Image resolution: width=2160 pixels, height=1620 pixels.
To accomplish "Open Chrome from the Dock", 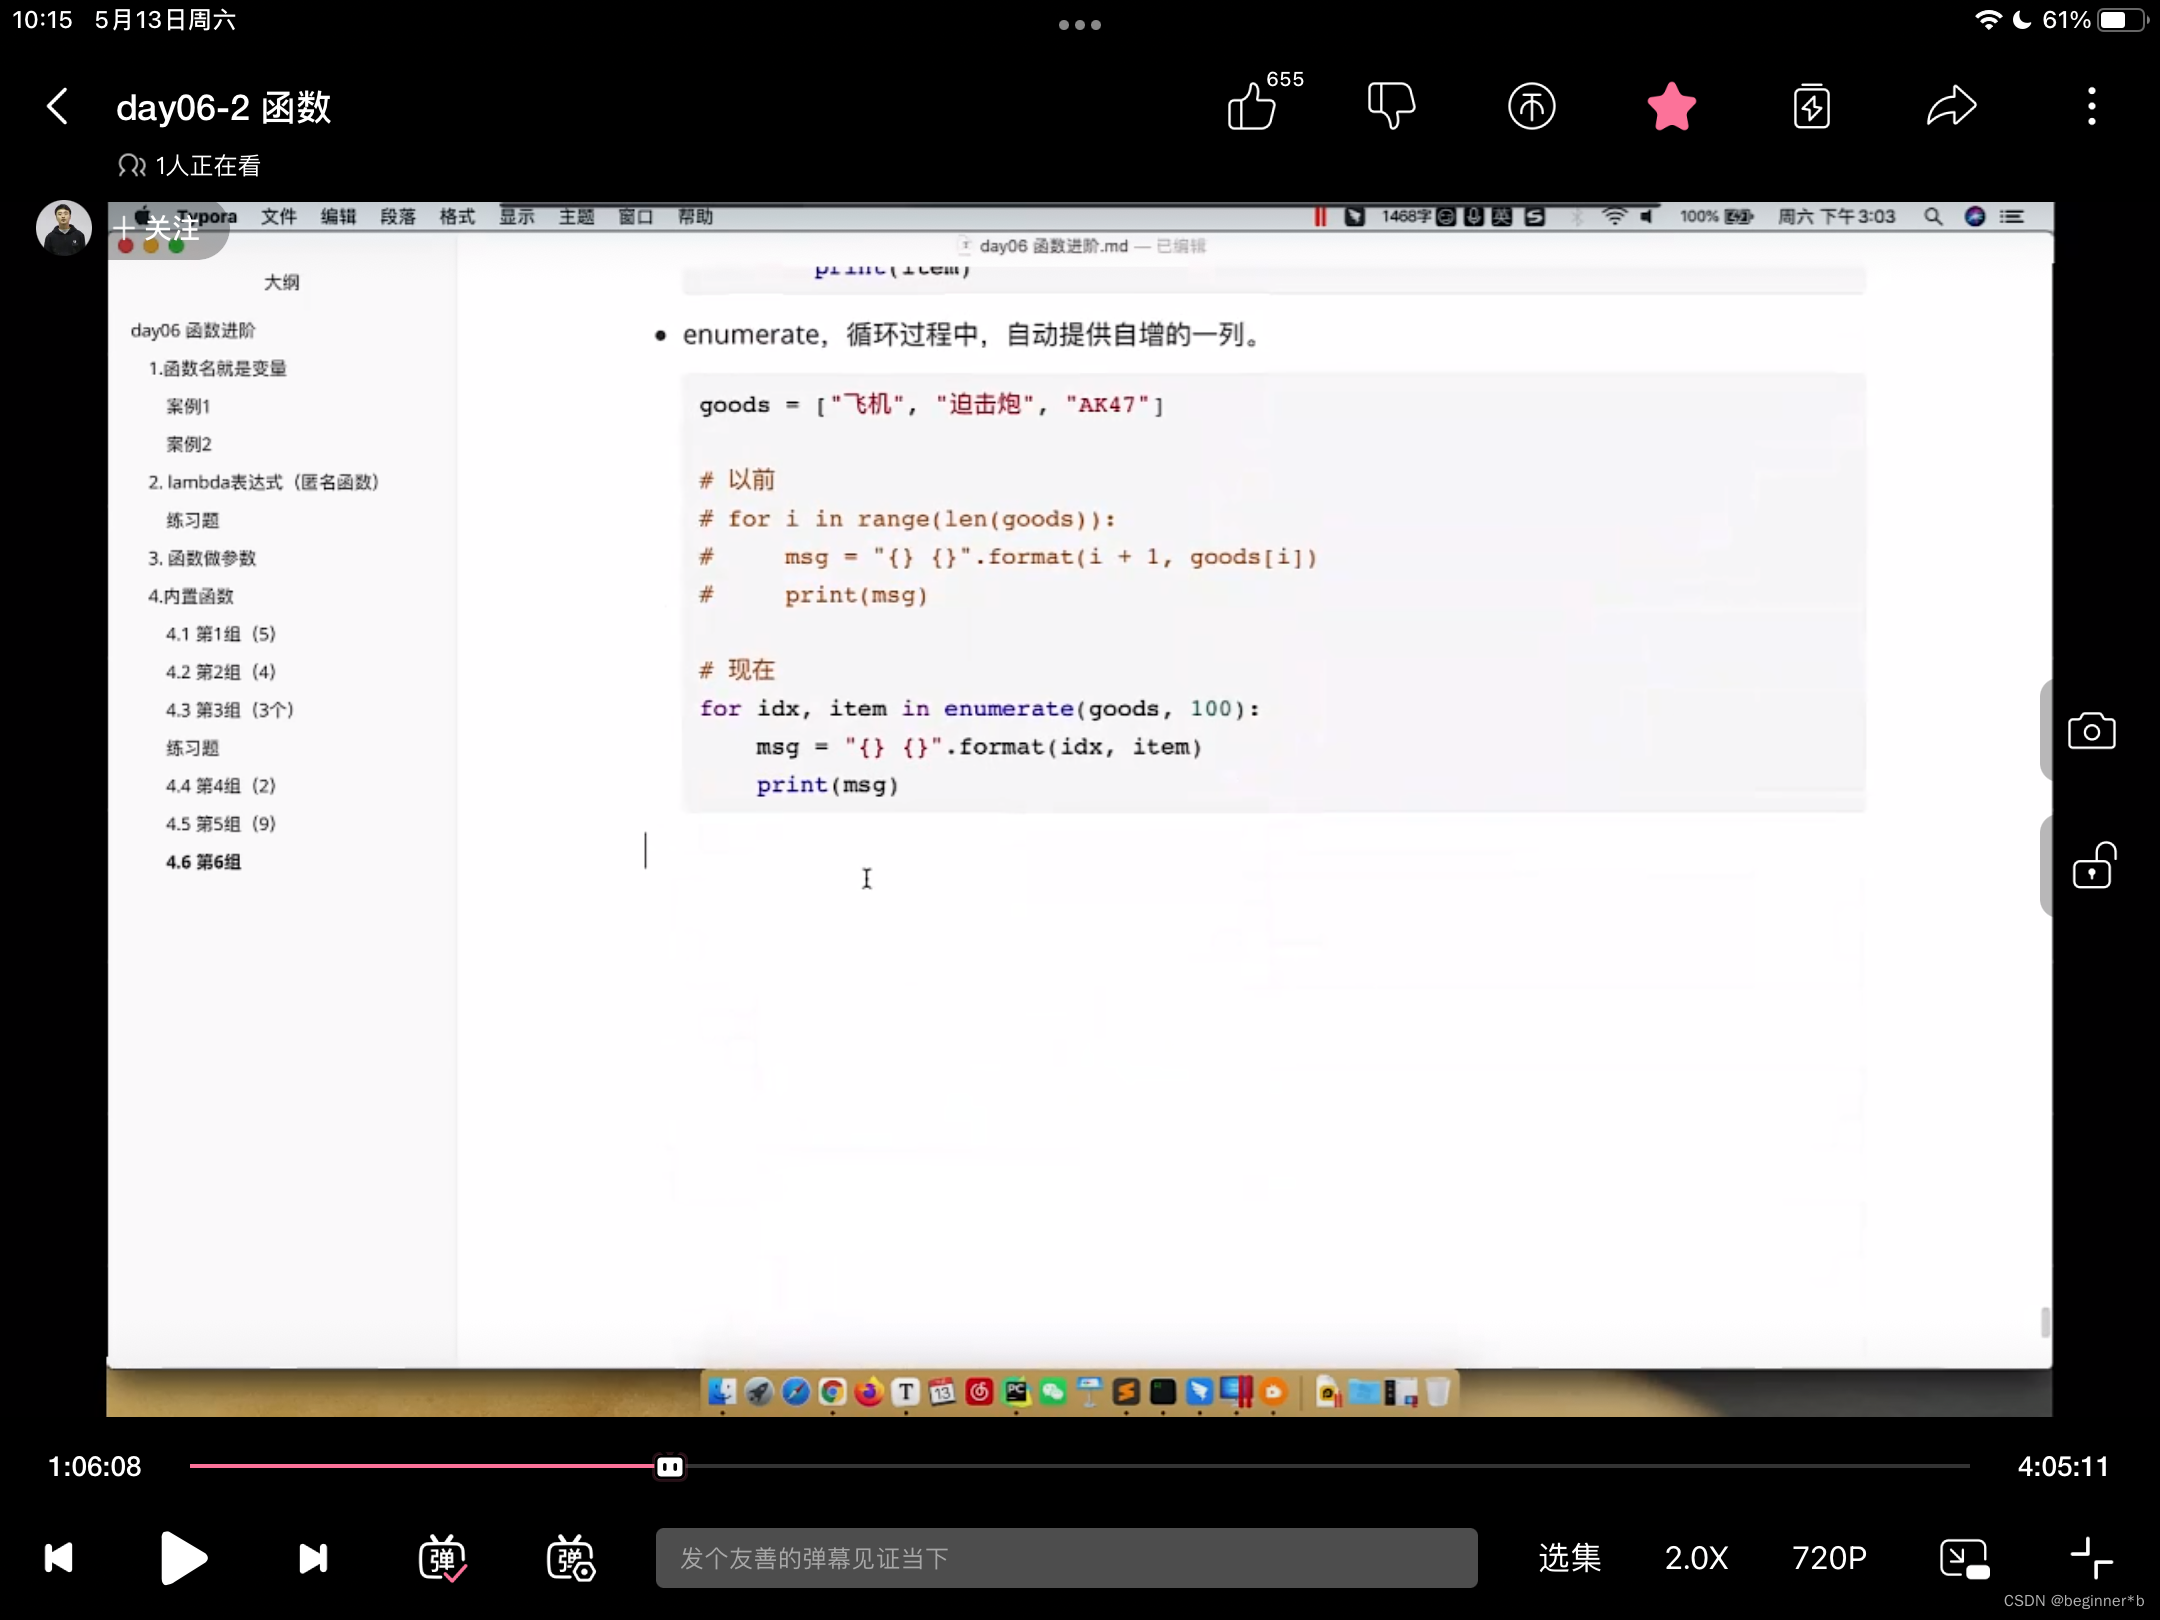I will 832,1391.
